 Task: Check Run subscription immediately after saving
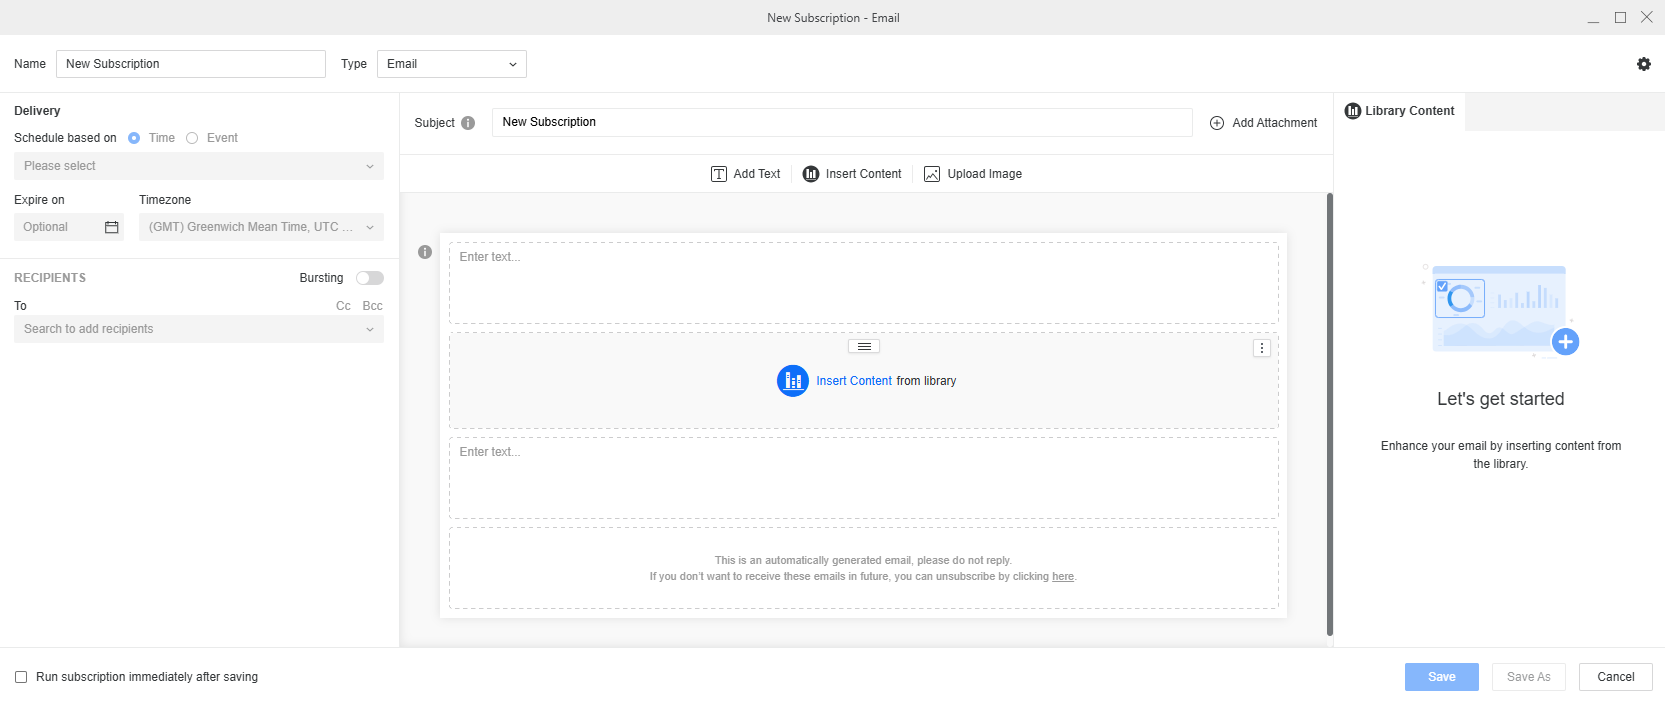coord(21,677)
